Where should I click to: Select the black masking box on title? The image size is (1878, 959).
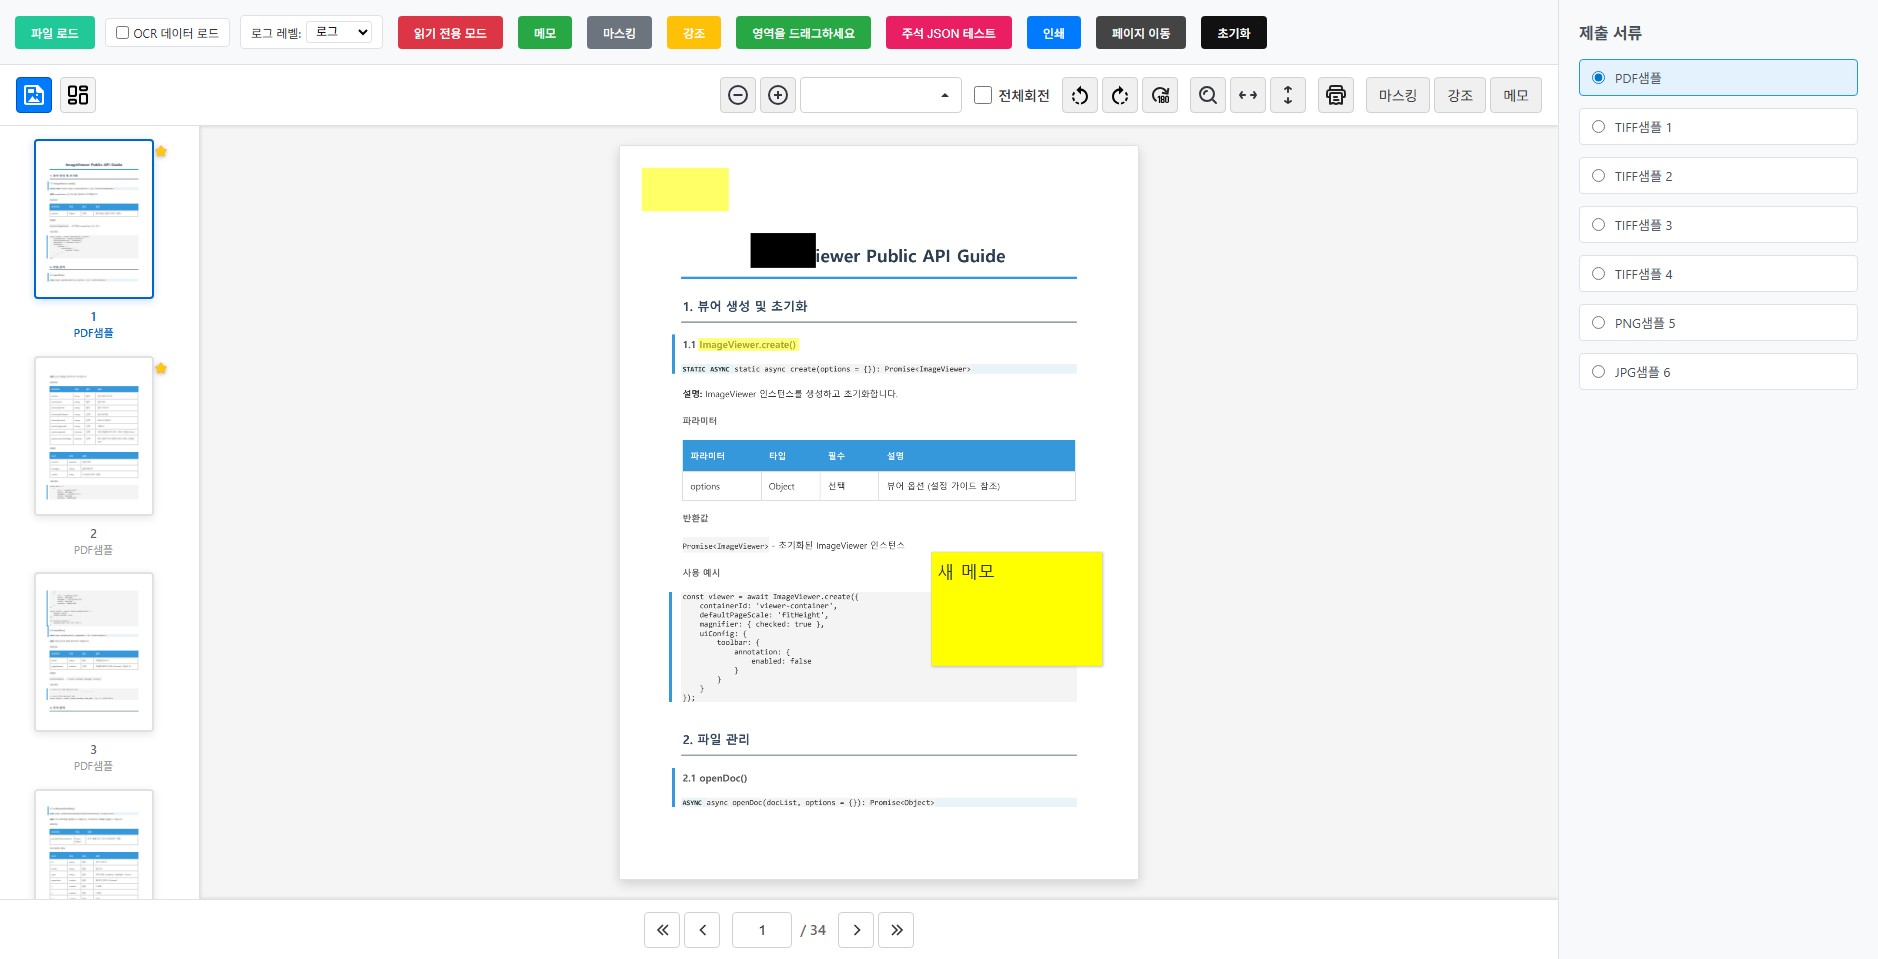click(x=783, y=250)
